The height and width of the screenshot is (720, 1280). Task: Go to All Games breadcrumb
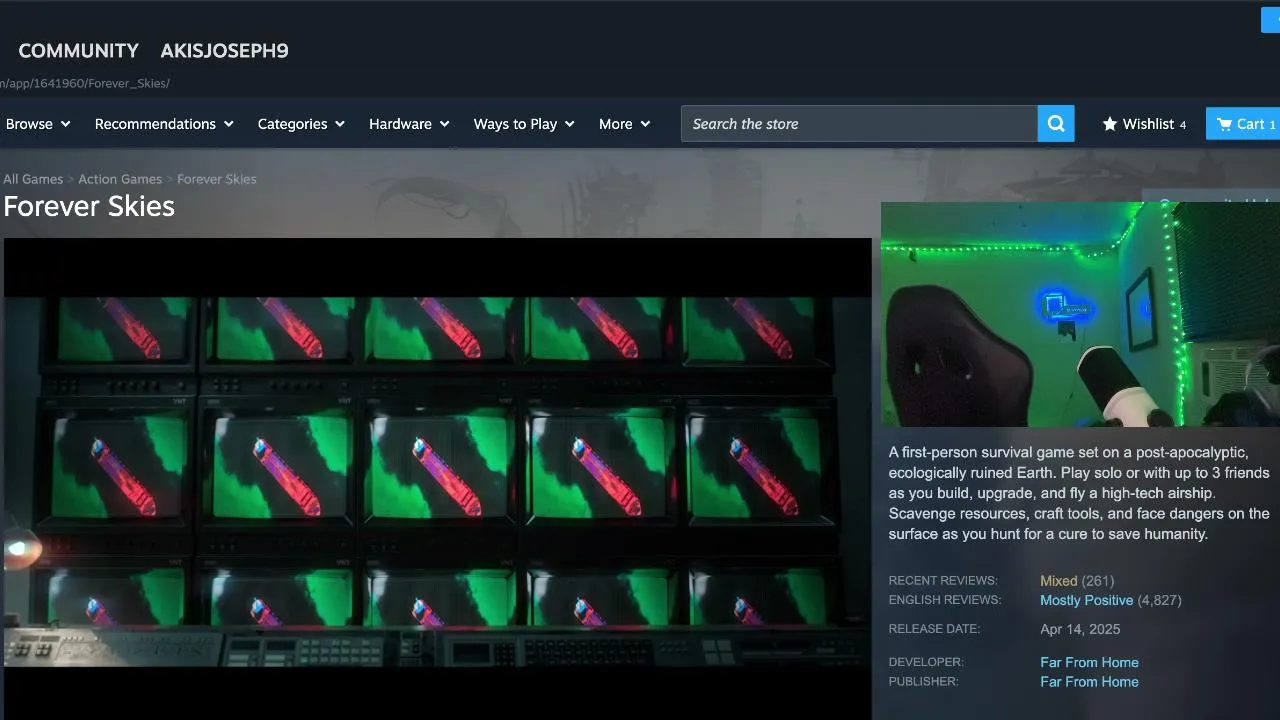[x=33, y=179]
